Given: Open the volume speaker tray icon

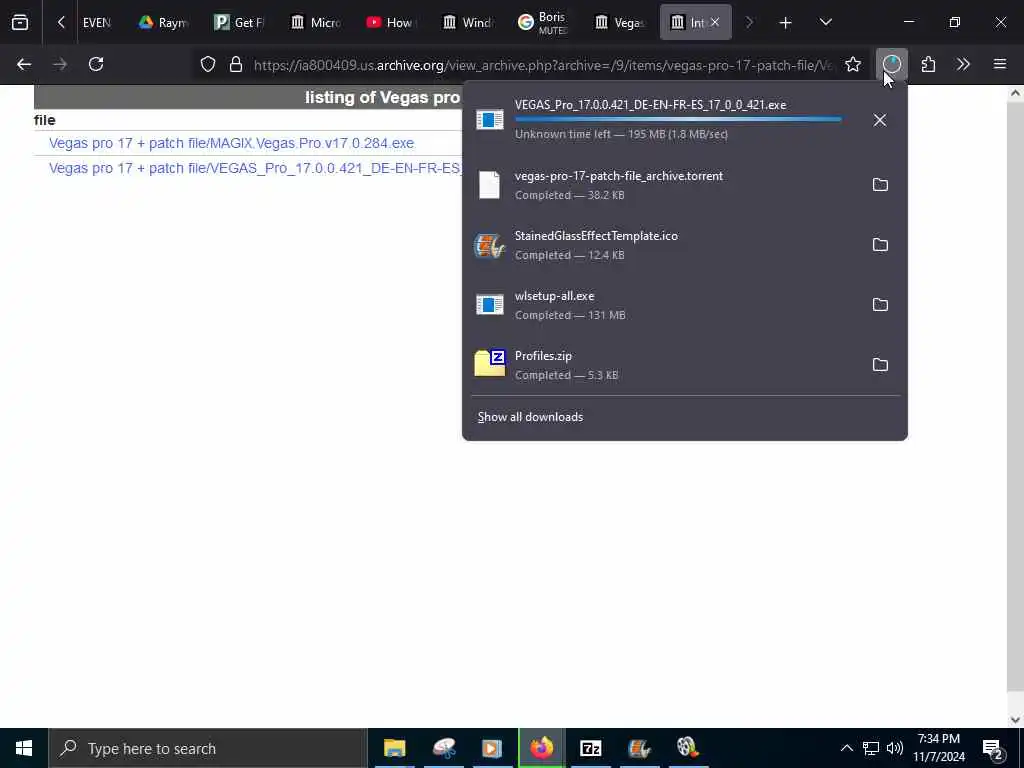Looking at the screenshot, I should click(x=895, y=748).
